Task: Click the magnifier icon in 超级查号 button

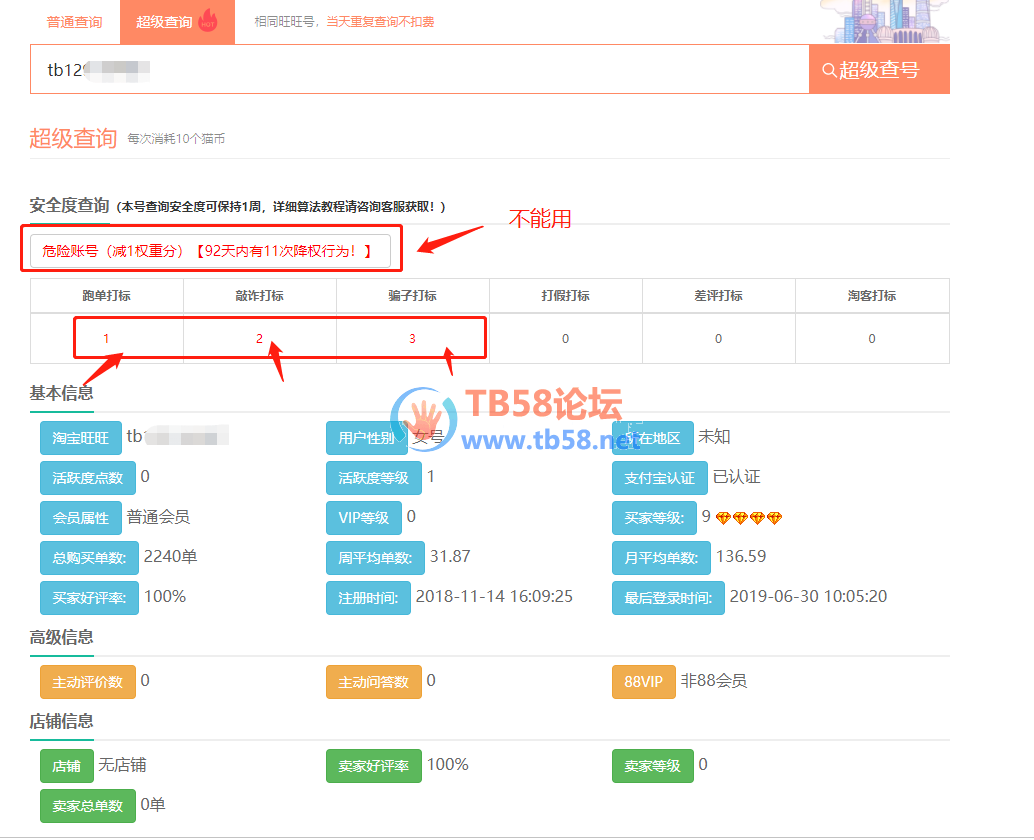Action: (x=829, y=70)
